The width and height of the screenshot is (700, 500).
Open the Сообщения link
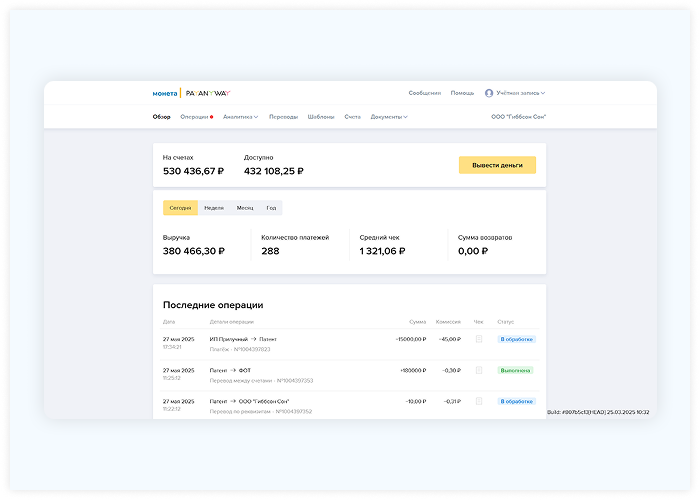[424, 93]
